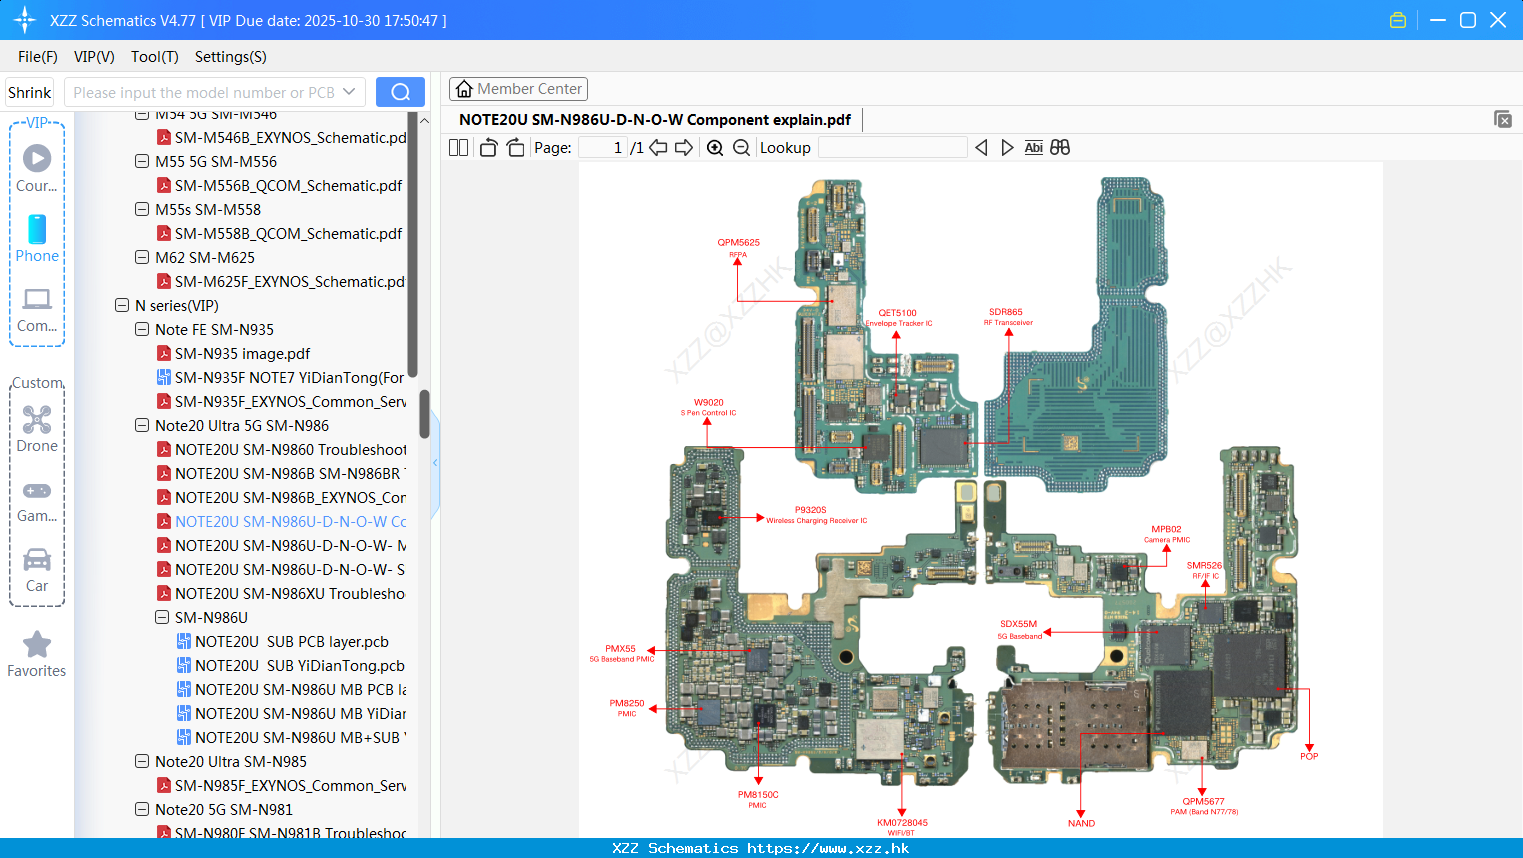Screen dimensions: 1523x858
Task: Click the binoculars search icon
Action: (x=1060, y=147)
